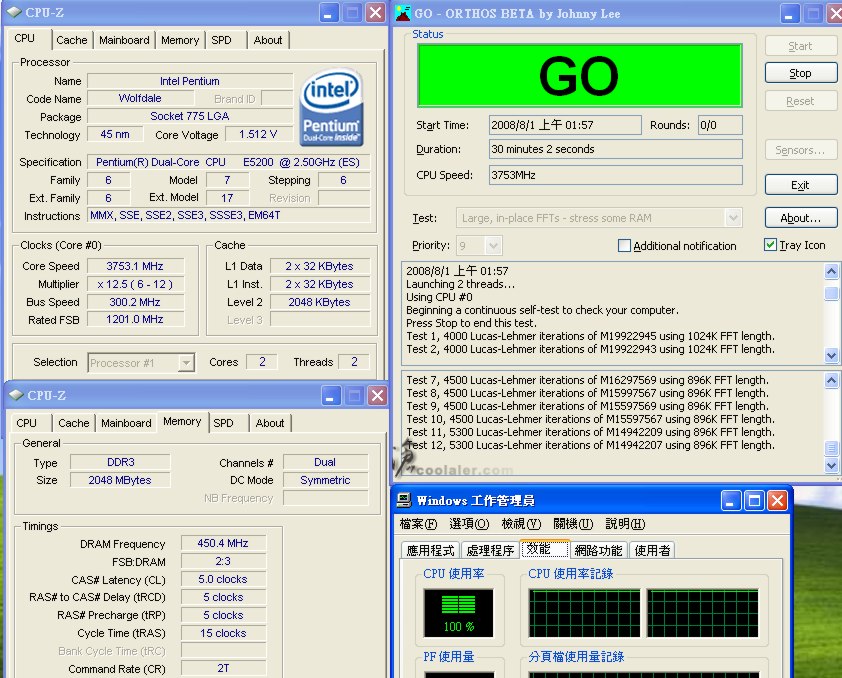Close the Task Manager window
The width and height of the screenshot is (842, 678).
click(777, 501)
